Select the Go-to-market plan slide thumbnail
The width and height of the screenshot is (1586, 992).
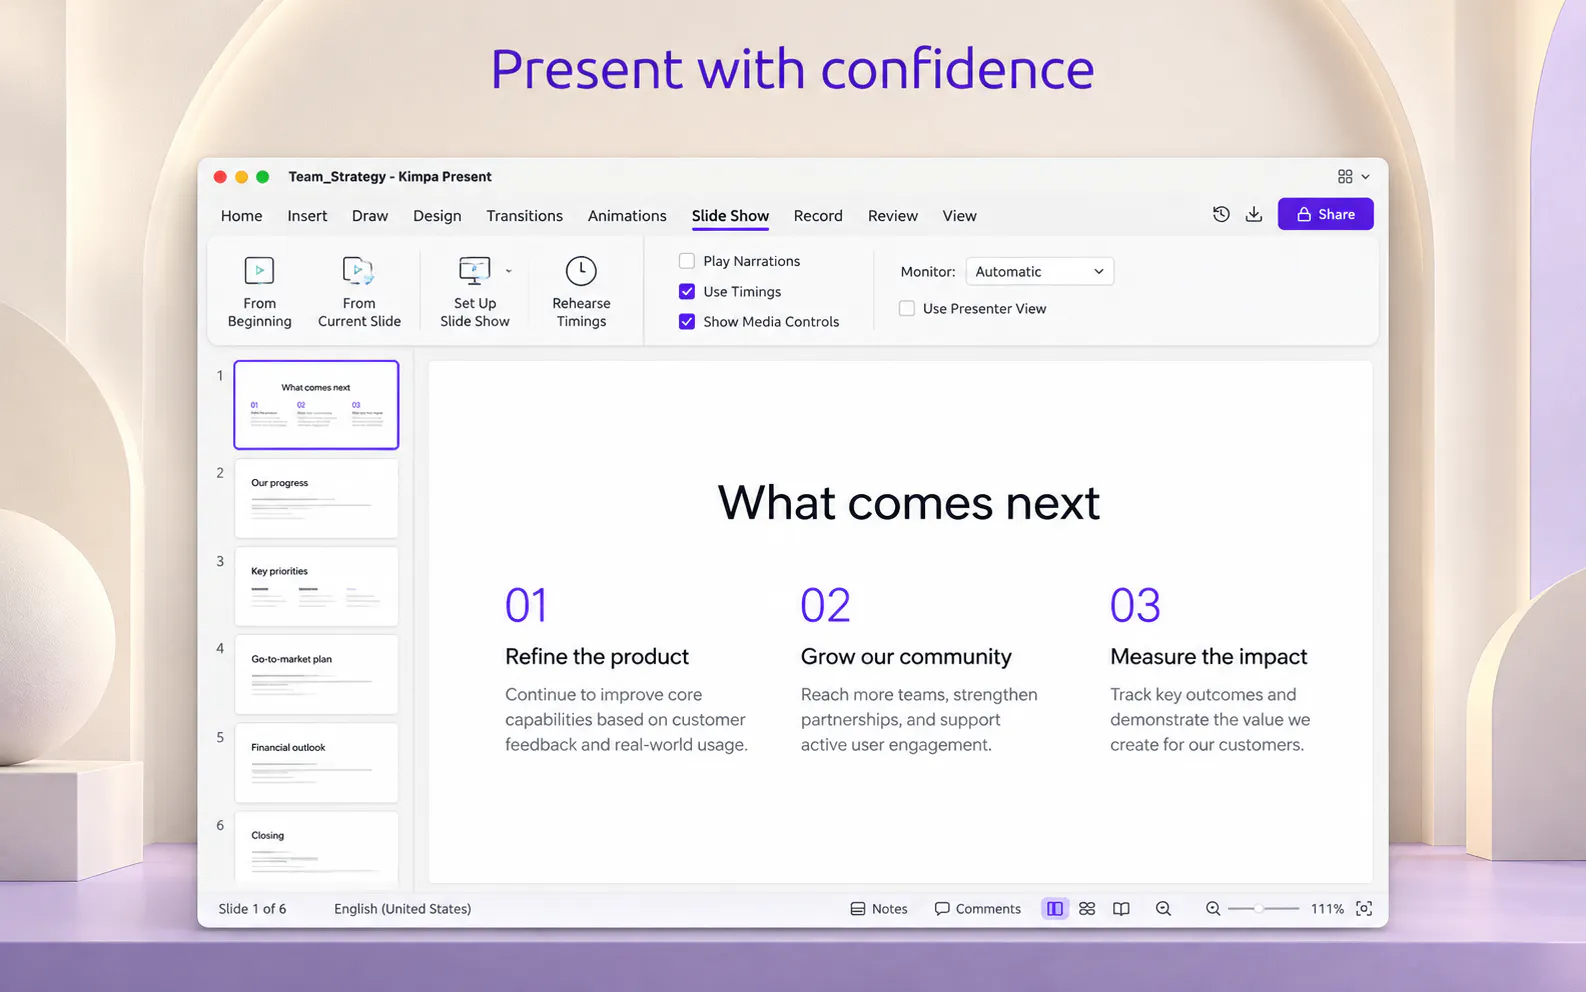coord(316,674)
